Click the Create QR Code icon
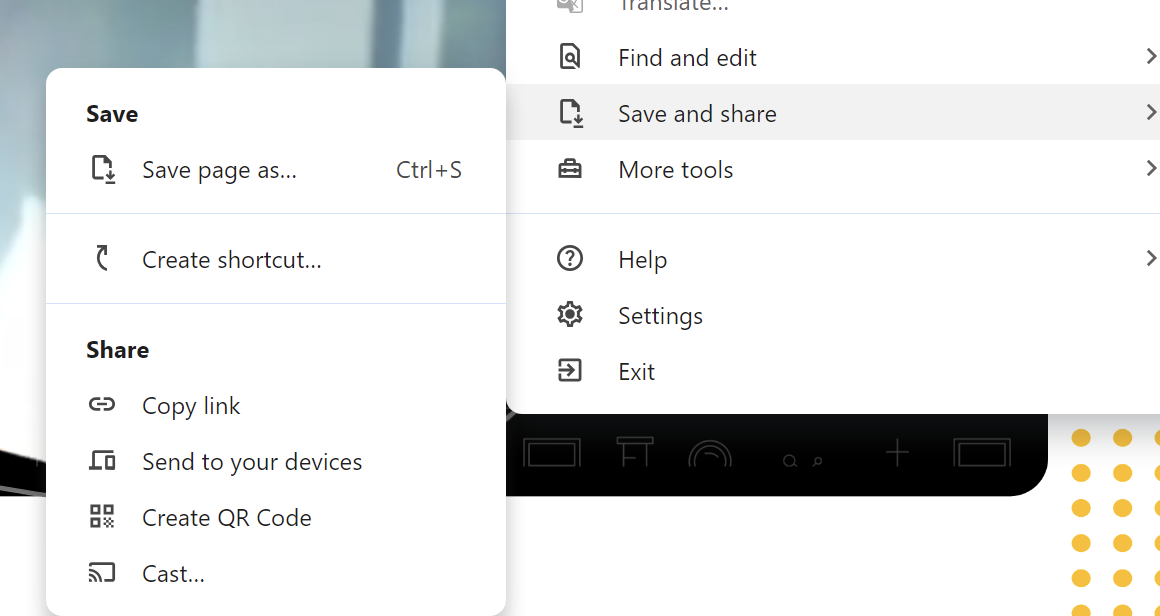The height and width of the screenshot is (616, 1160). click(101, 517)
